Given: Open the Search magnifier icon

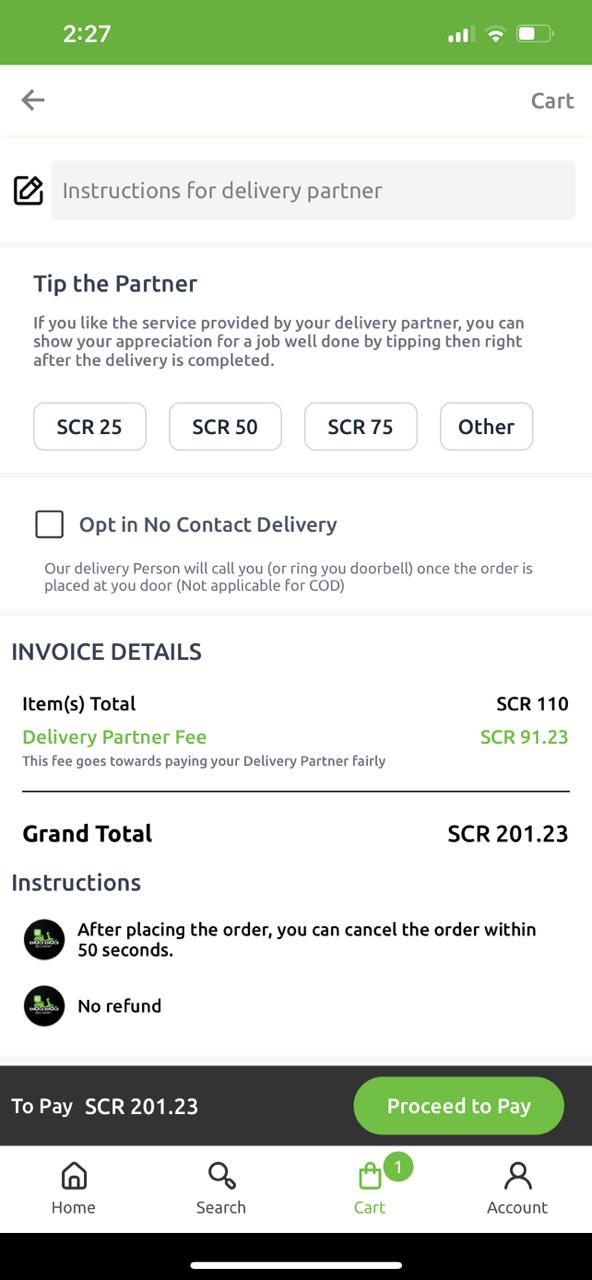Looking at the screenshot, I should pos(221,1175).
